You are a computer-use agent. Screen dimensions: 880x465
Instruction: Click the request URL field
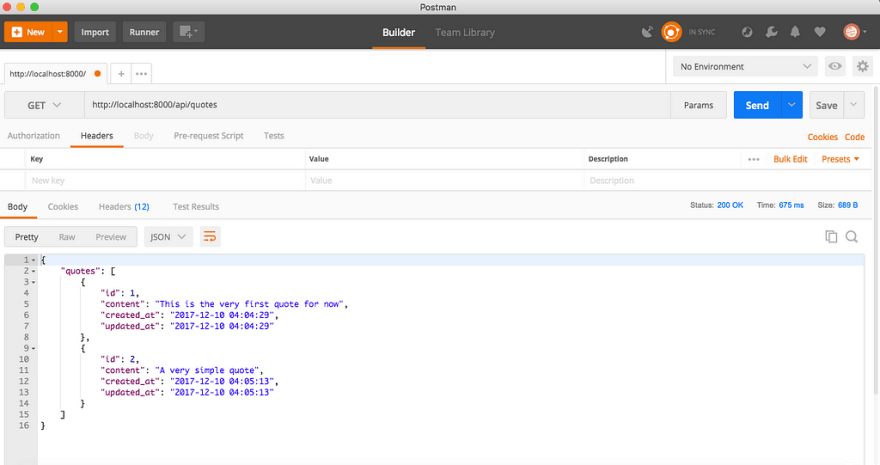(377, 105)
